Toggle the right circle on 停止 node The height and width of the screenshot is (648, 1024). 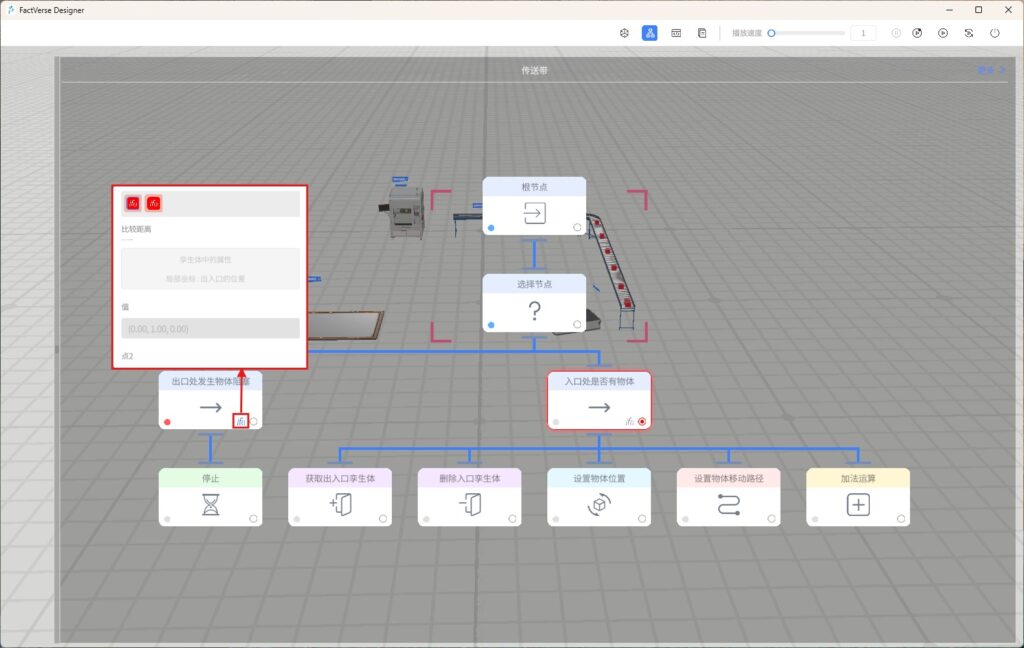(254, 519)
